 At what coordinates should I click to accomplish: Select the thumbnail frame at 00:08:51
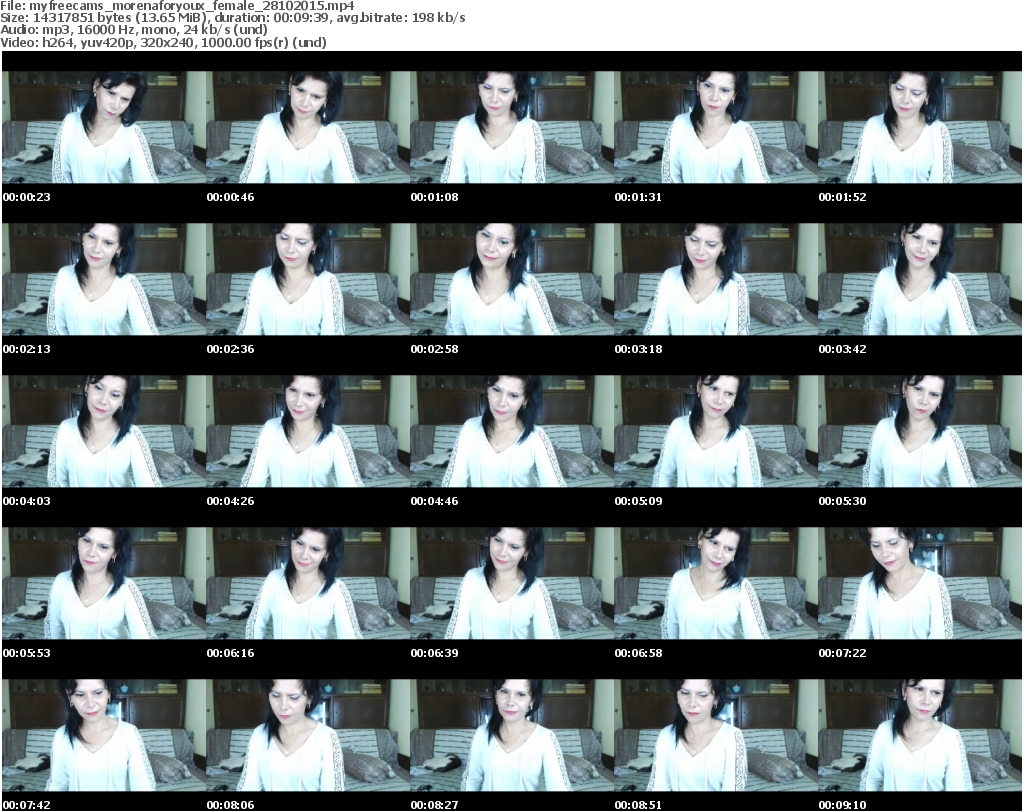716,735
